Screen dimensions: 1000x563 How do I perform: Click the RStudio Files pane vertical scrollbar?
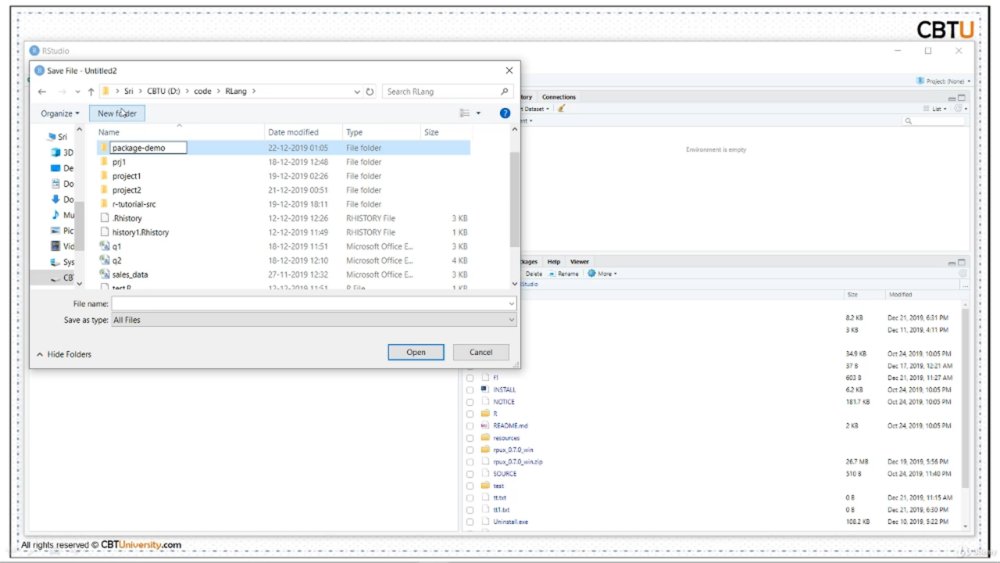966,397
